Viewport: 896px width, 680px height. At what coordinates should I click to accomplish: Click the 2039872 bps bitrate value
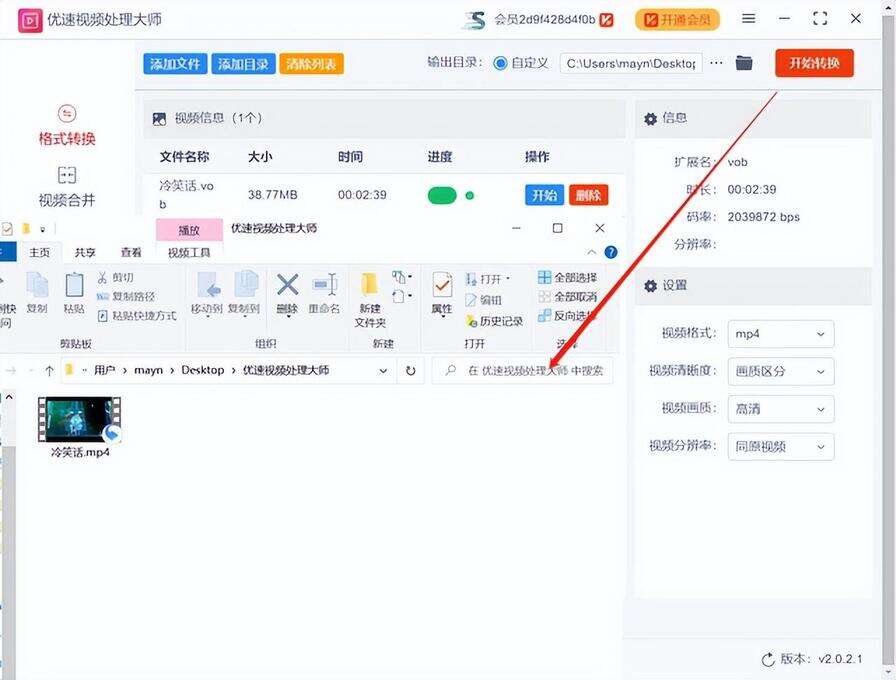763,217
